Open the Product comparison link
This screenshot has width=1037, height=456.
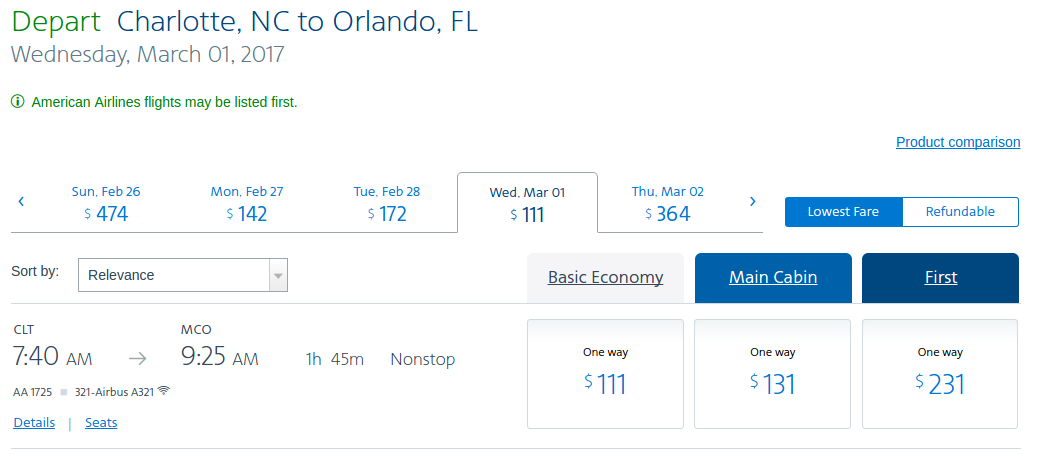(x=957, y=142)
